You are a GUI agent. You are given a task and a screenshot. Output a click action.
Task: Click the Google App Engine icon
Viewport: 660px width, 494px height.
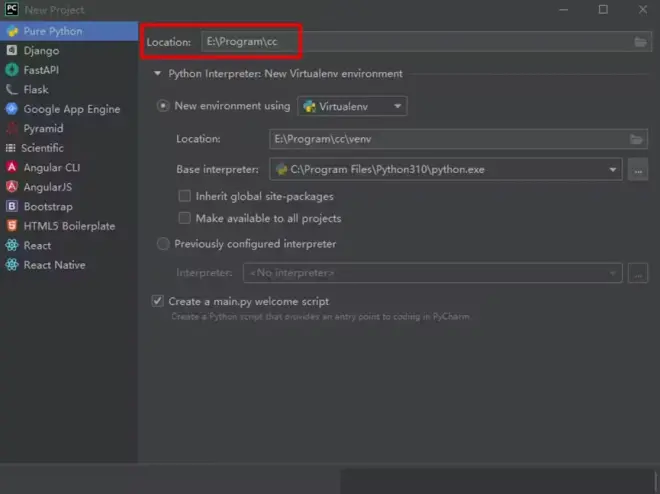[12, 109]
